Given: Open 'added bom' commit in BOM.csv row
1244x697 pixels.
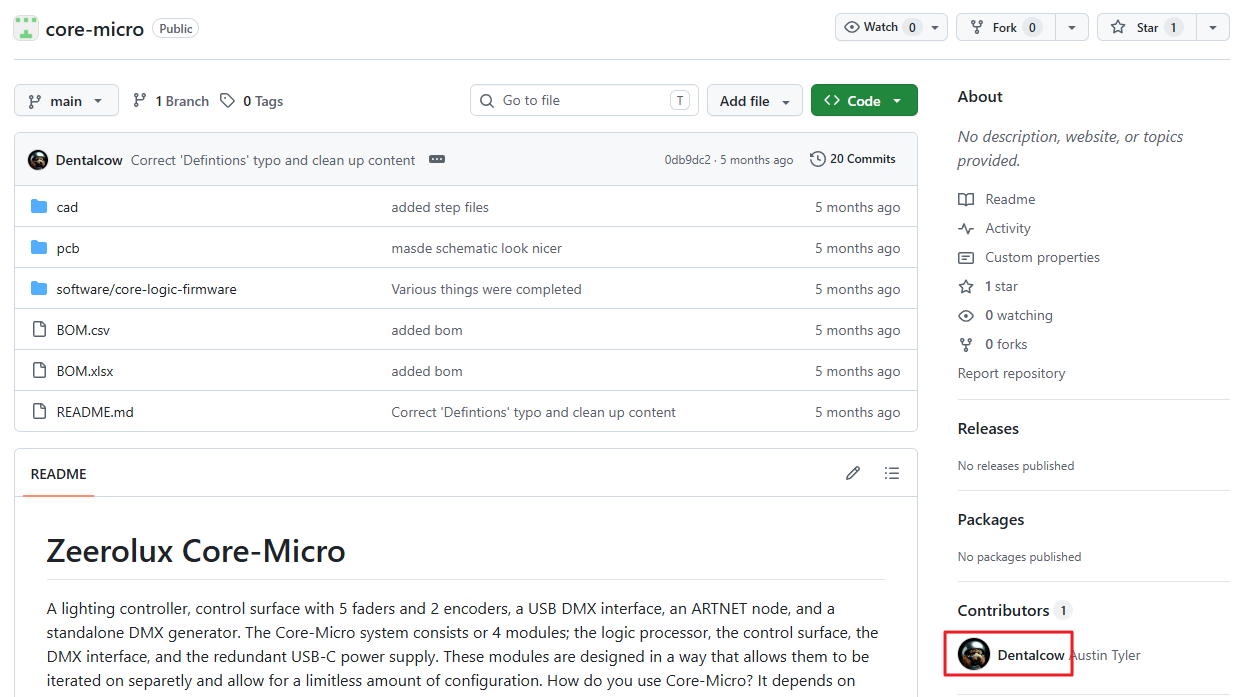Looking at the screenshot, I should pyautogui.click(x=427, y=330).
